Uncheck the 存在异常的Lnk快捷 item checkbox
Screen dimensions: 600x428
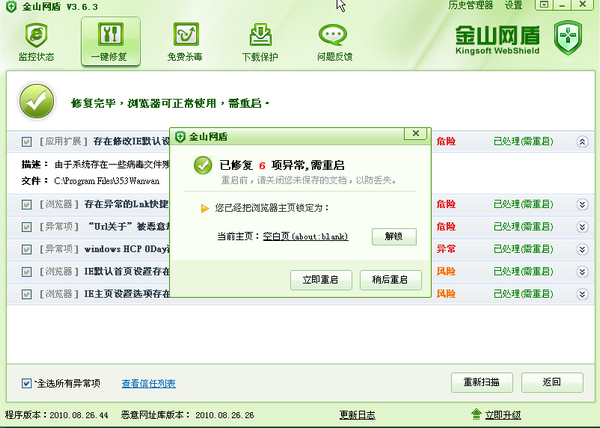coord(26,205)
